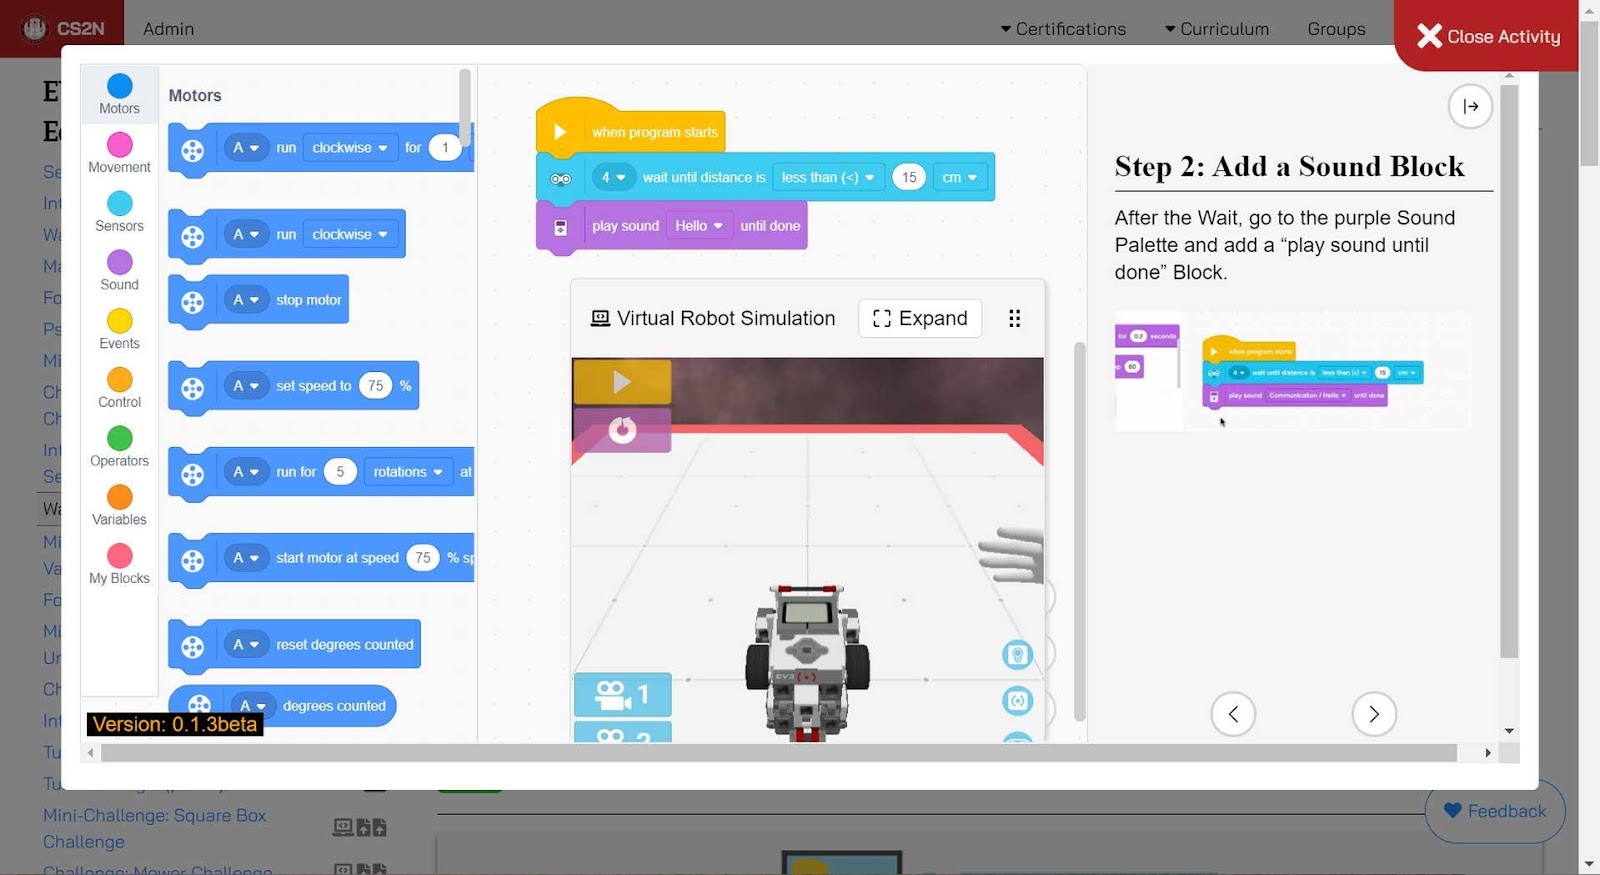Select the Motors block category
1600x875 pixels.
[x=119, y=95]
